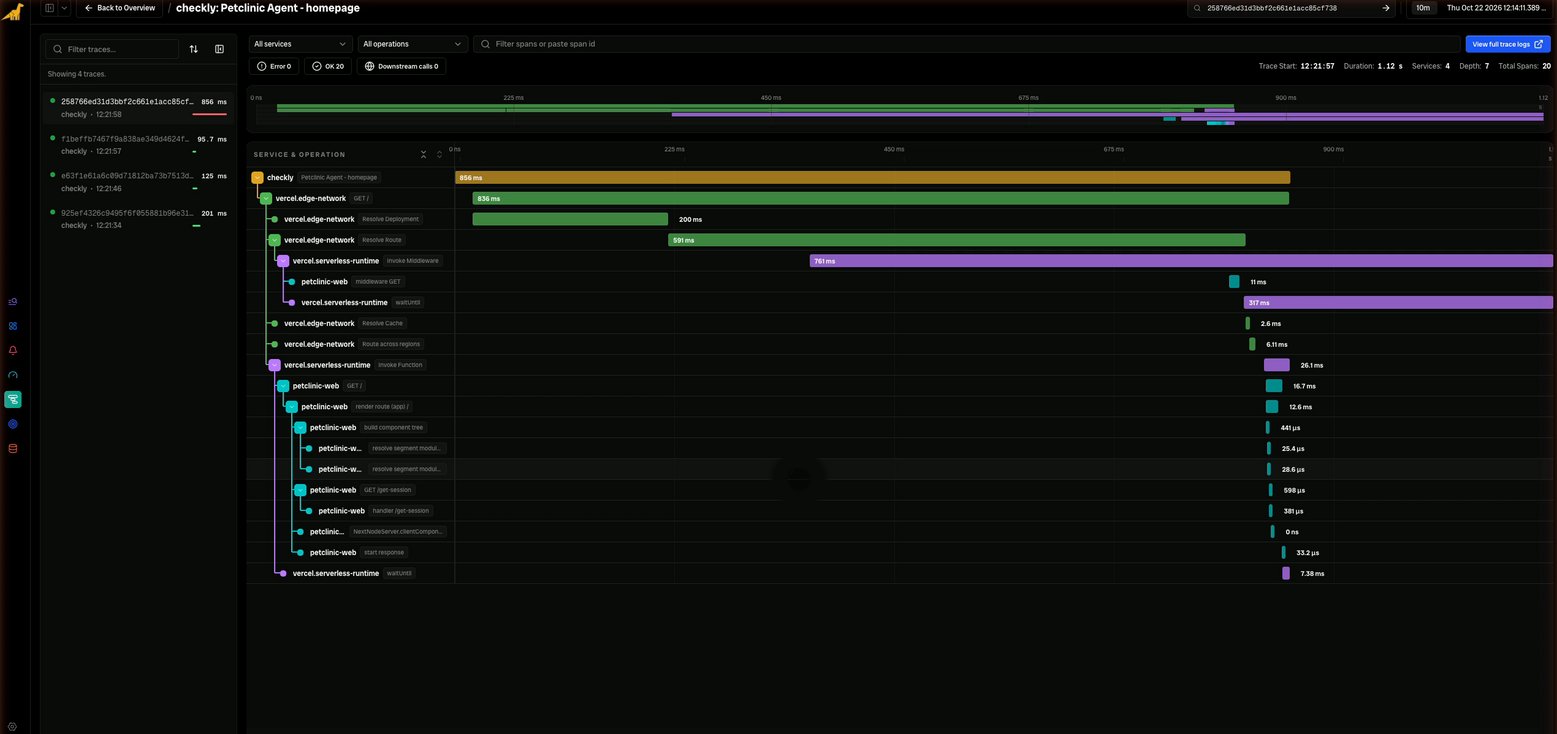
Task: Expand all spans up-down chevron icon
Action: (x=439, y=154)
